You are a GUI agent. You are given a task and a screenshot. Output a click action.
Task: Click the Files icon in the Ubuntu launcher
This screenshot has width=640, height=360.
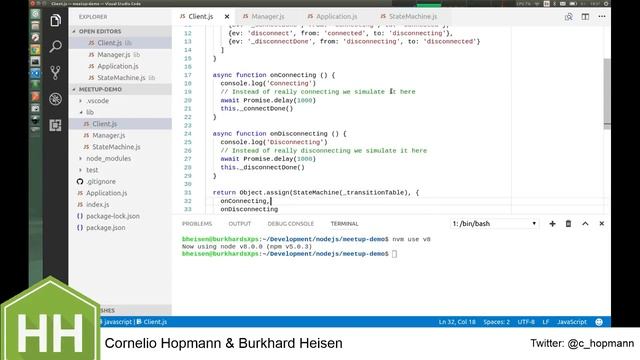coord(36,26)
